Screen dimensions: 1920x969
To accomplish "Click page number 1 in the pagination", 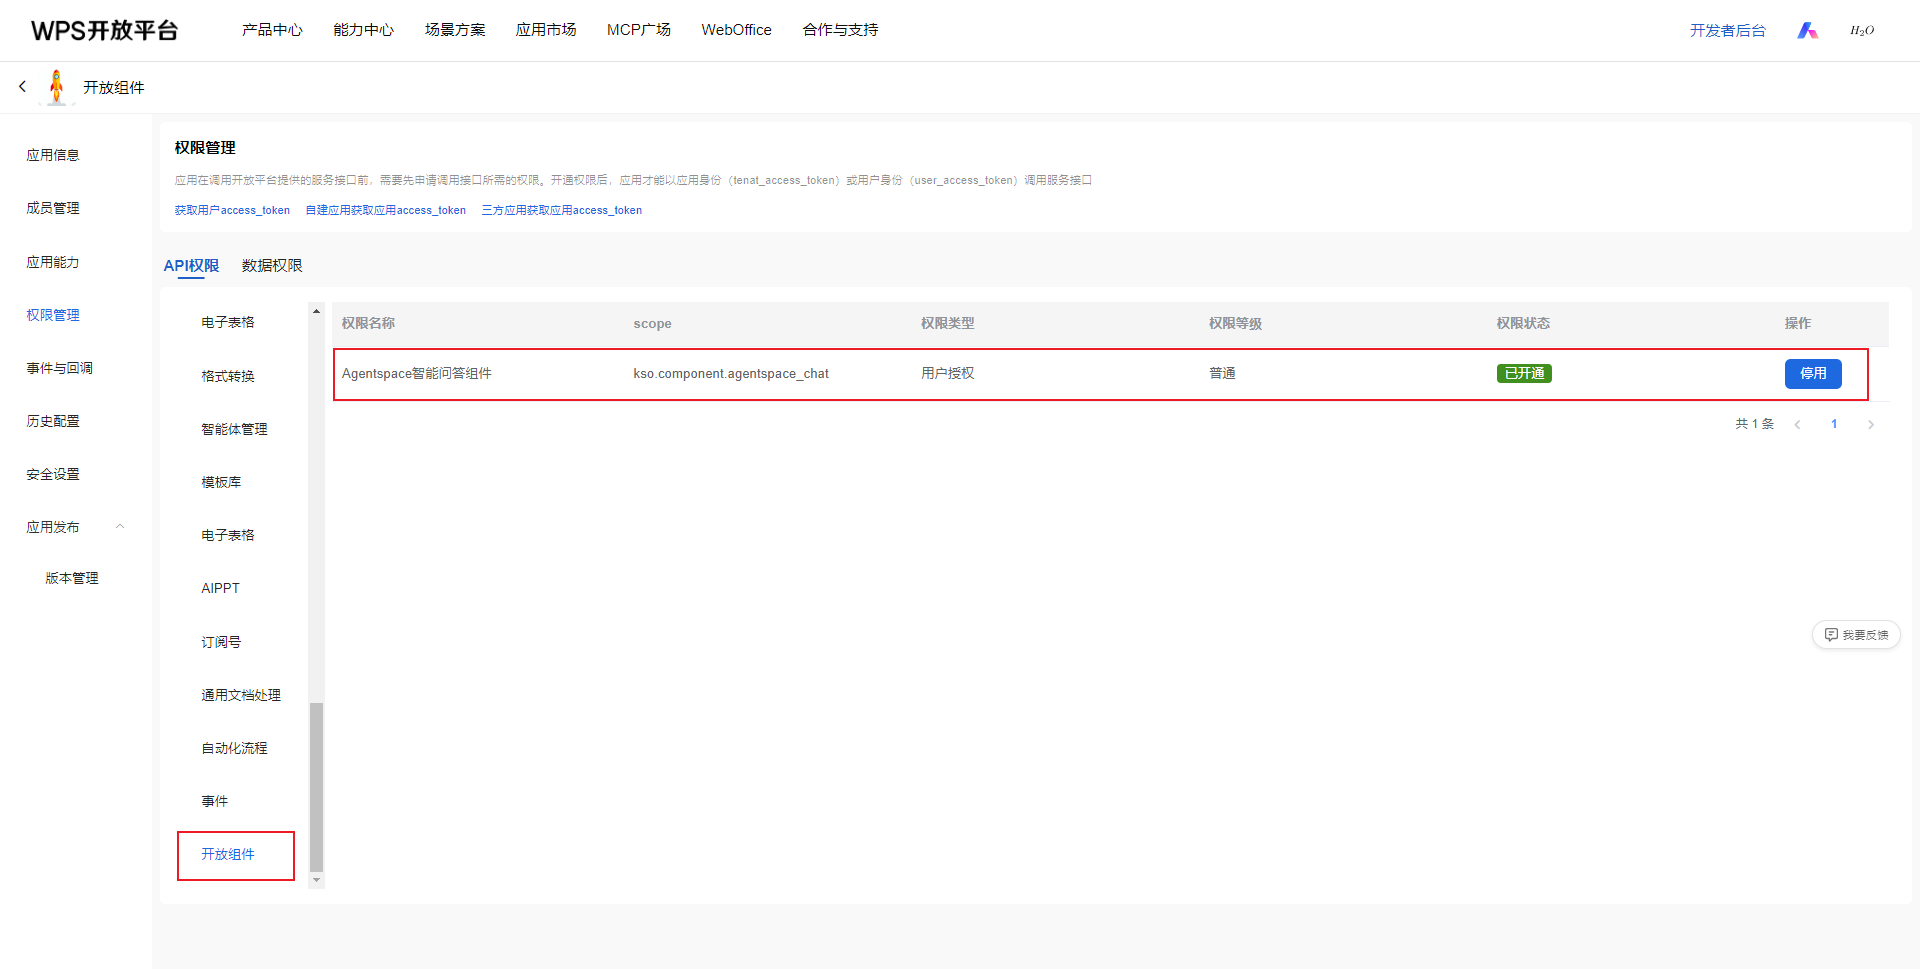I will point(1834,425).
